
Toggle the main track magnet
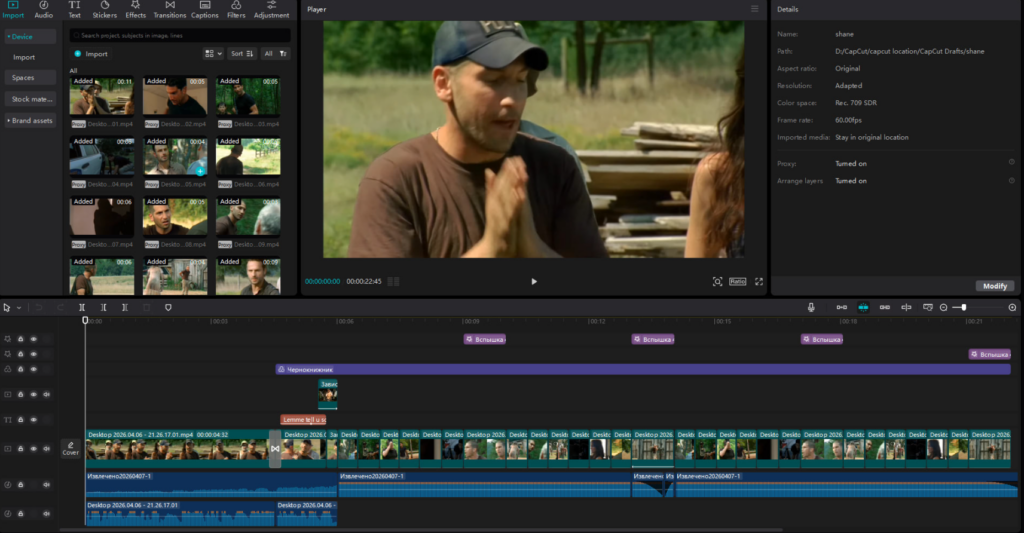[842, 308]
